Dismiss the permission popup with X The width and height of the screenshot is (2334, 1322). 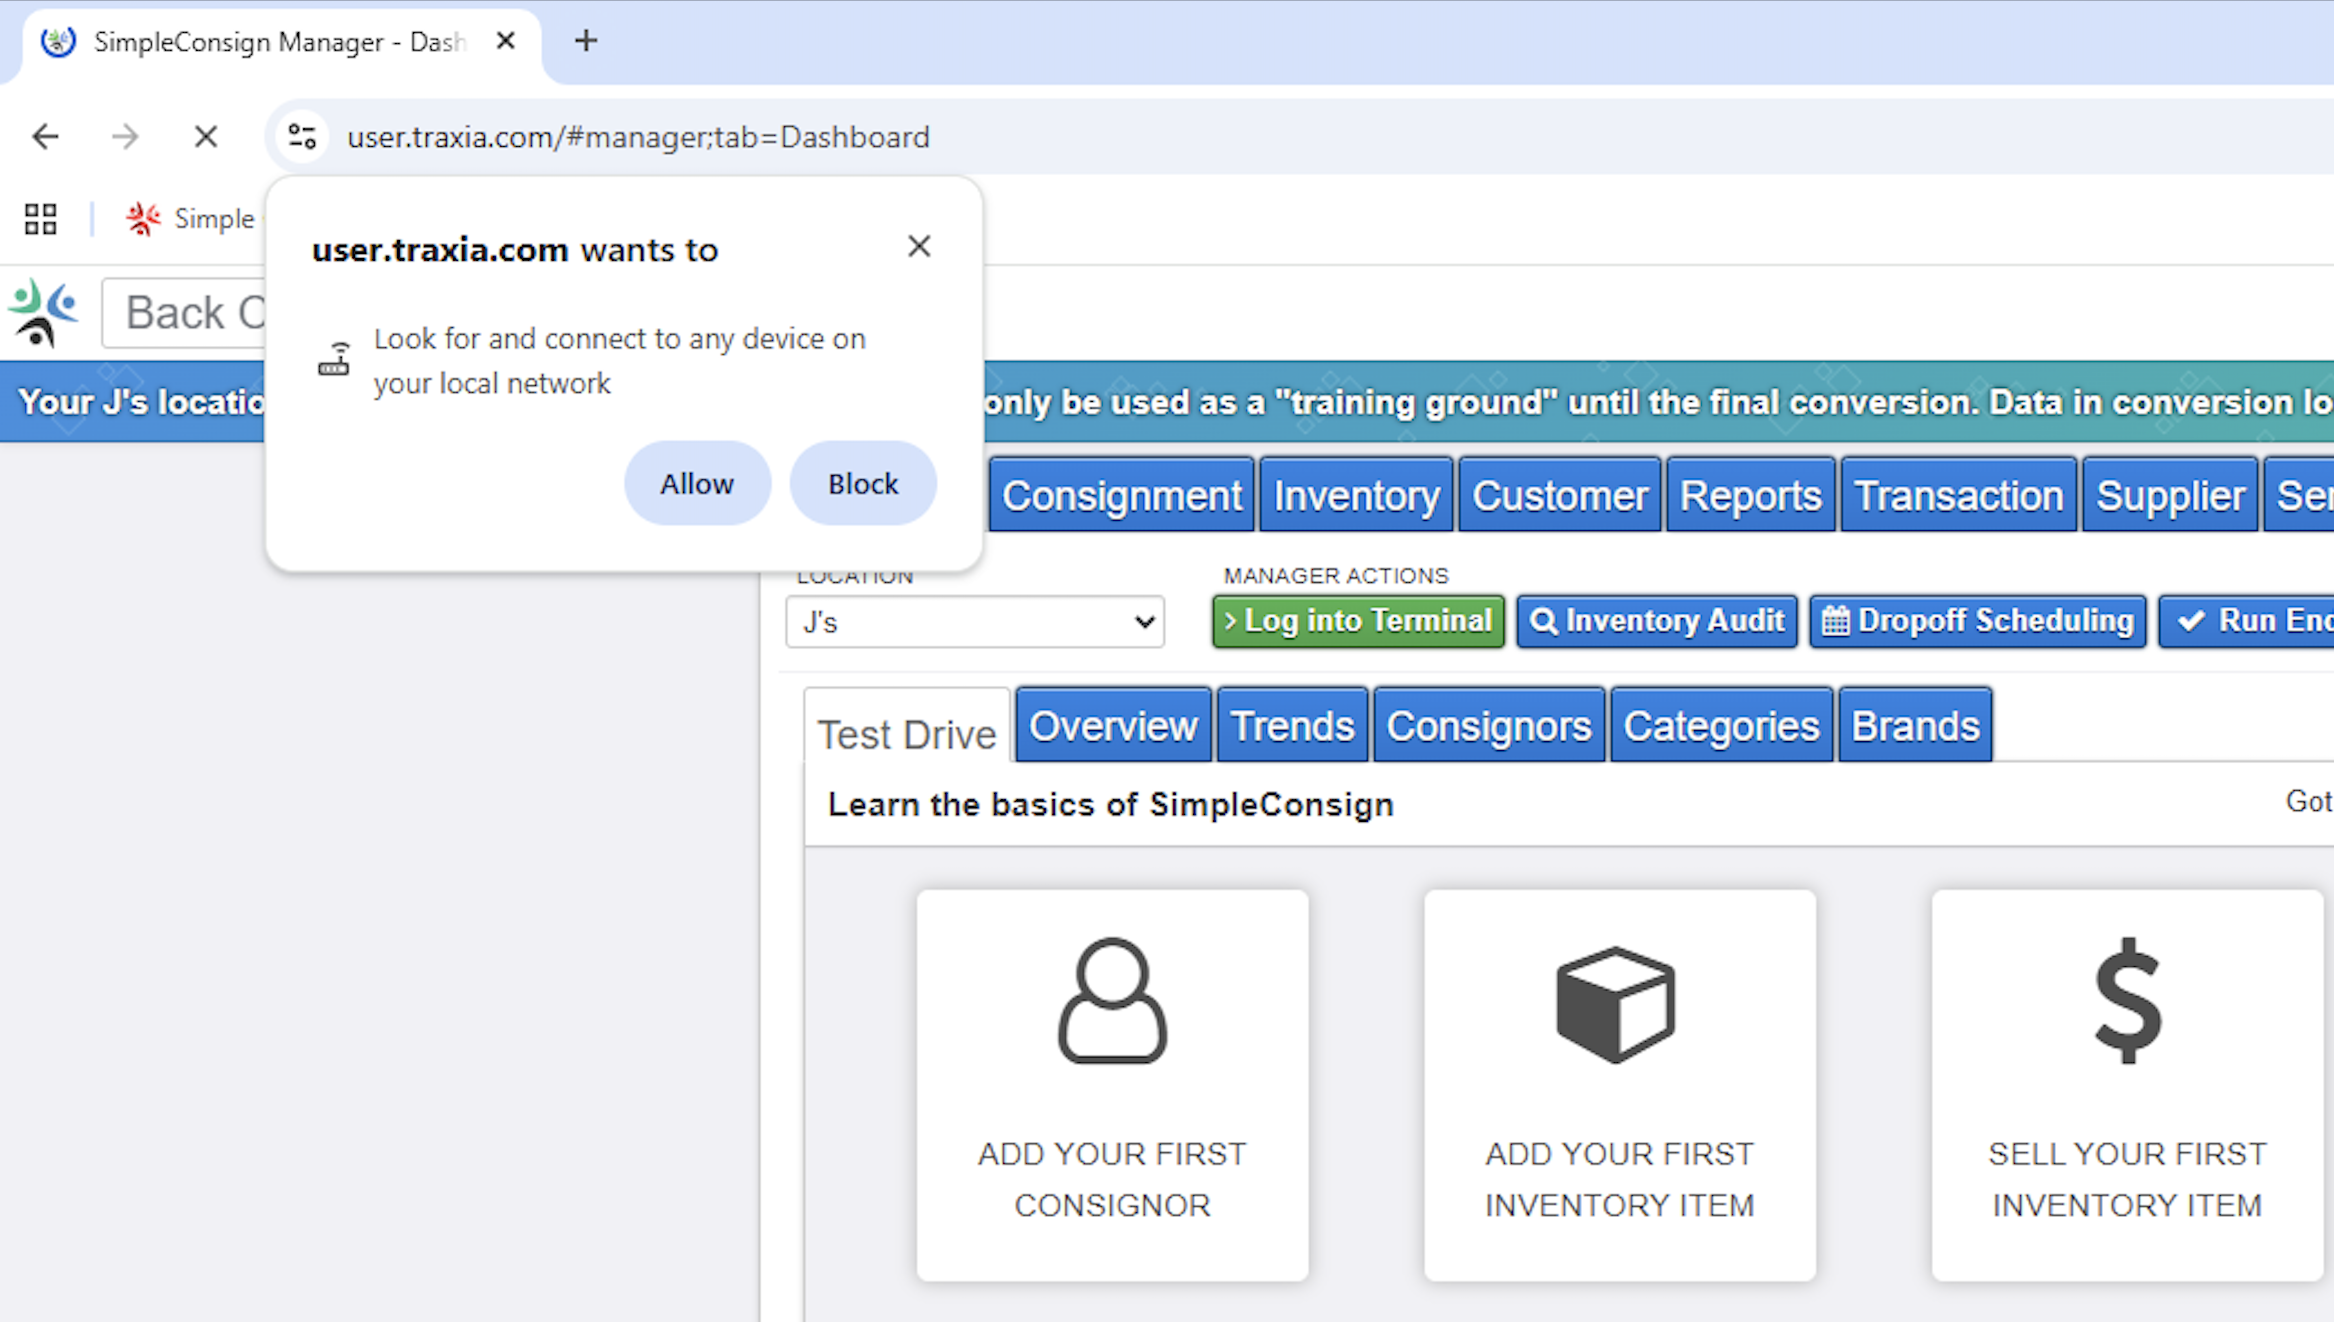click(919, 246)
